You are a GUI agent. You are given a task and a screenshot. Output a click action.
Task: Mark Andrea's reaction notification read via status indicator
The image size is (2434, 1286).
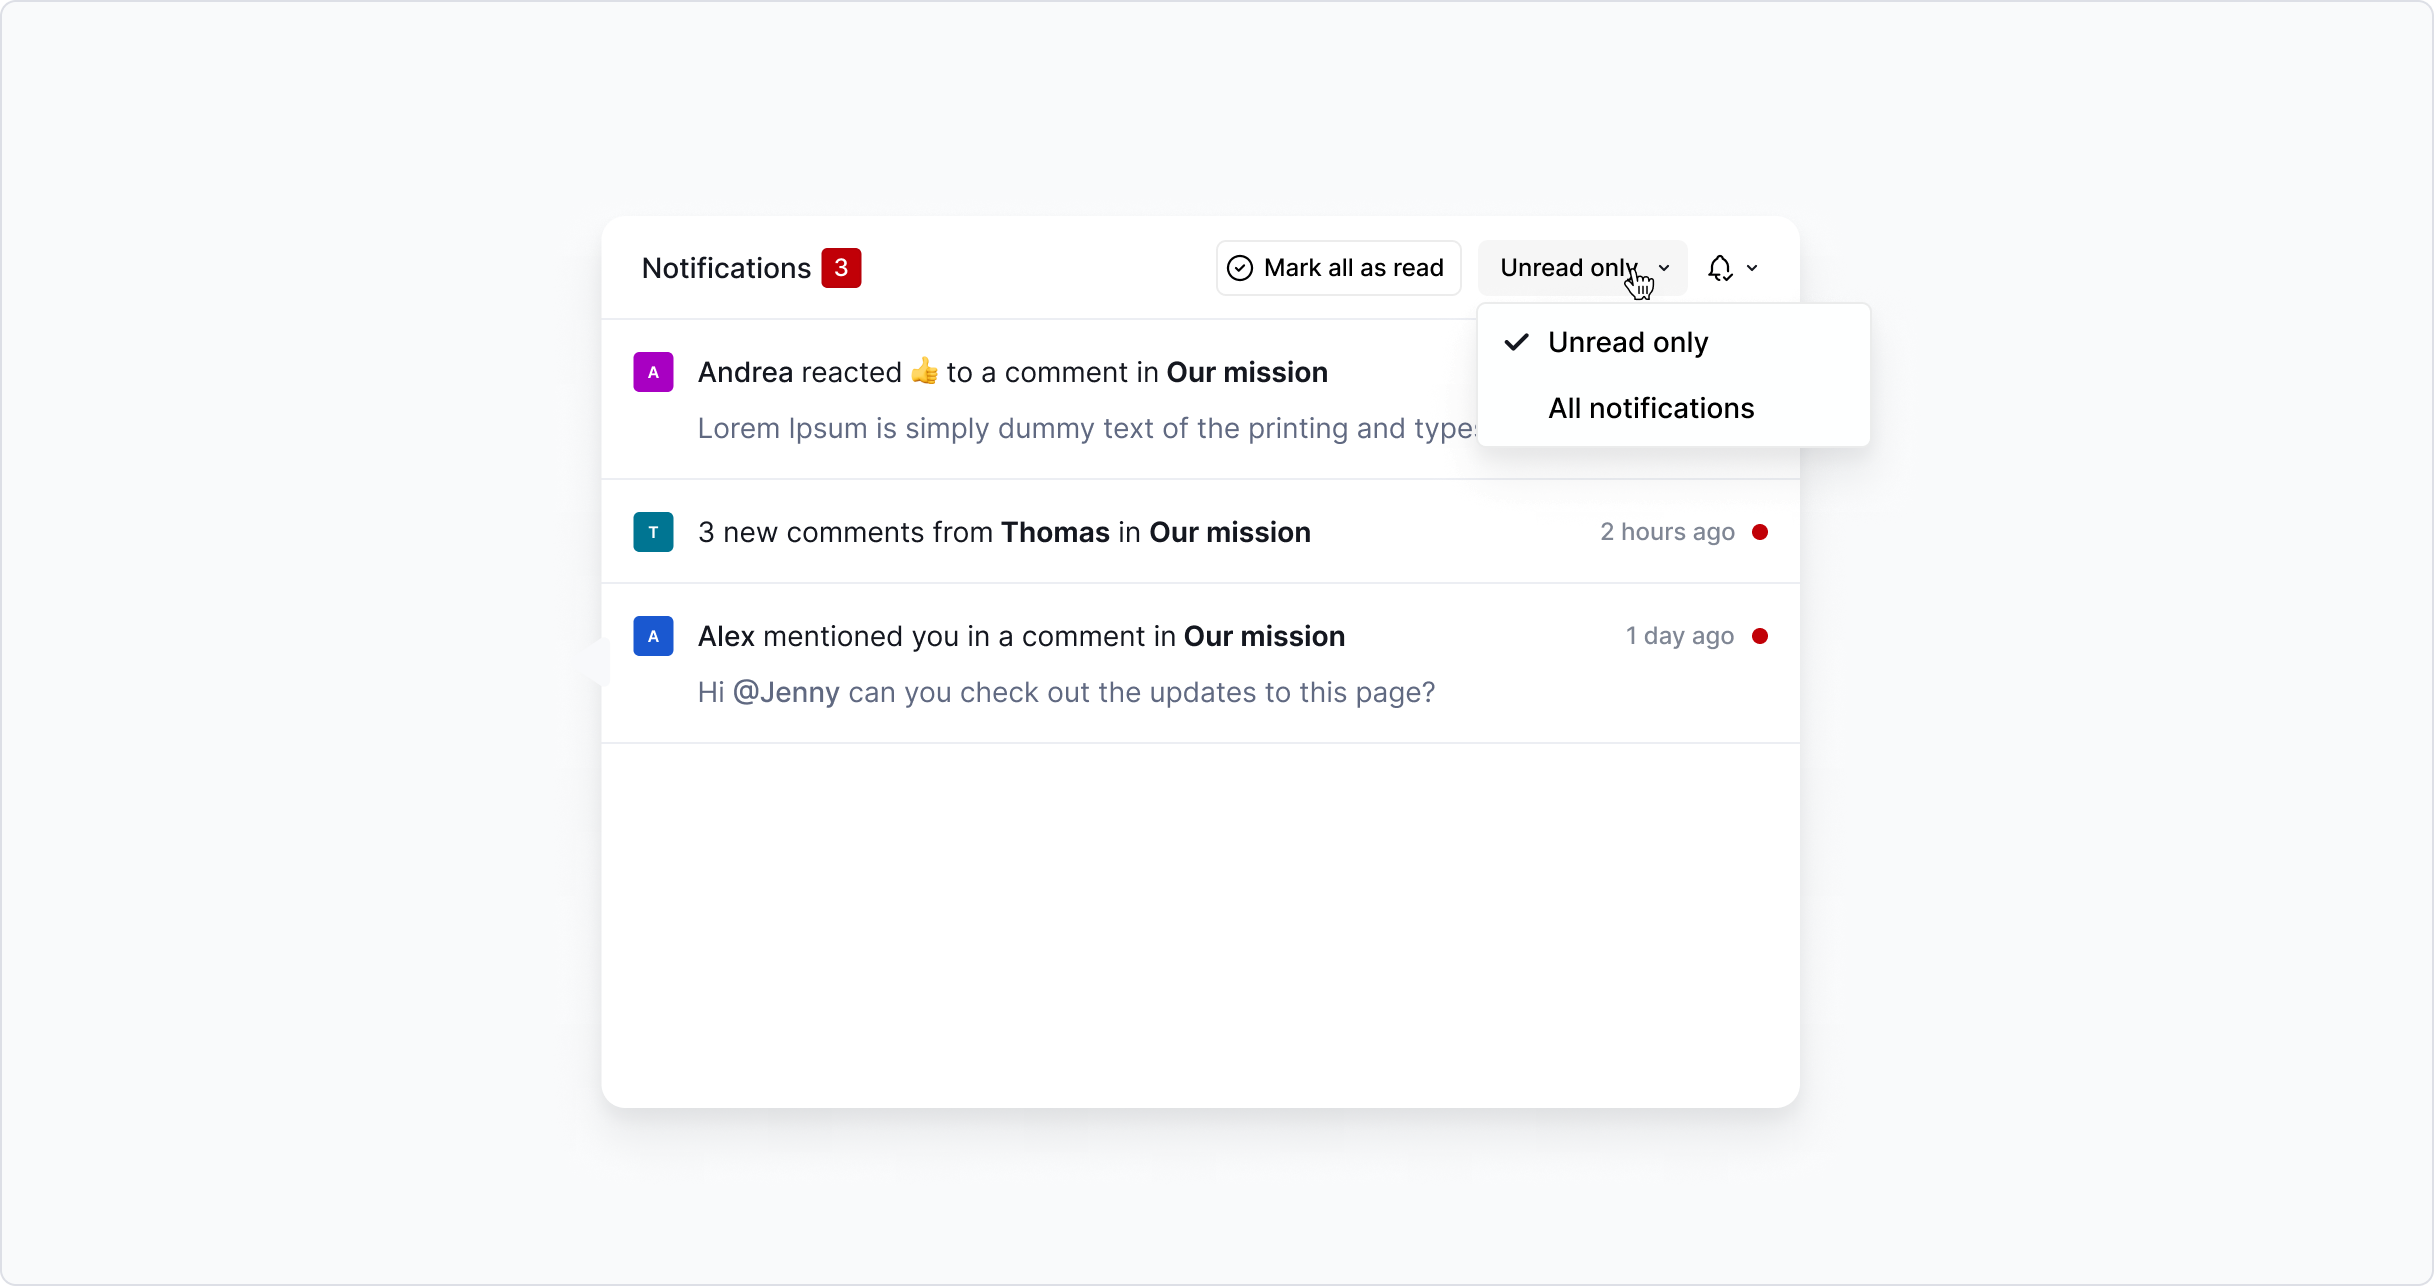pyautogui.click(x=1761, y=372)
